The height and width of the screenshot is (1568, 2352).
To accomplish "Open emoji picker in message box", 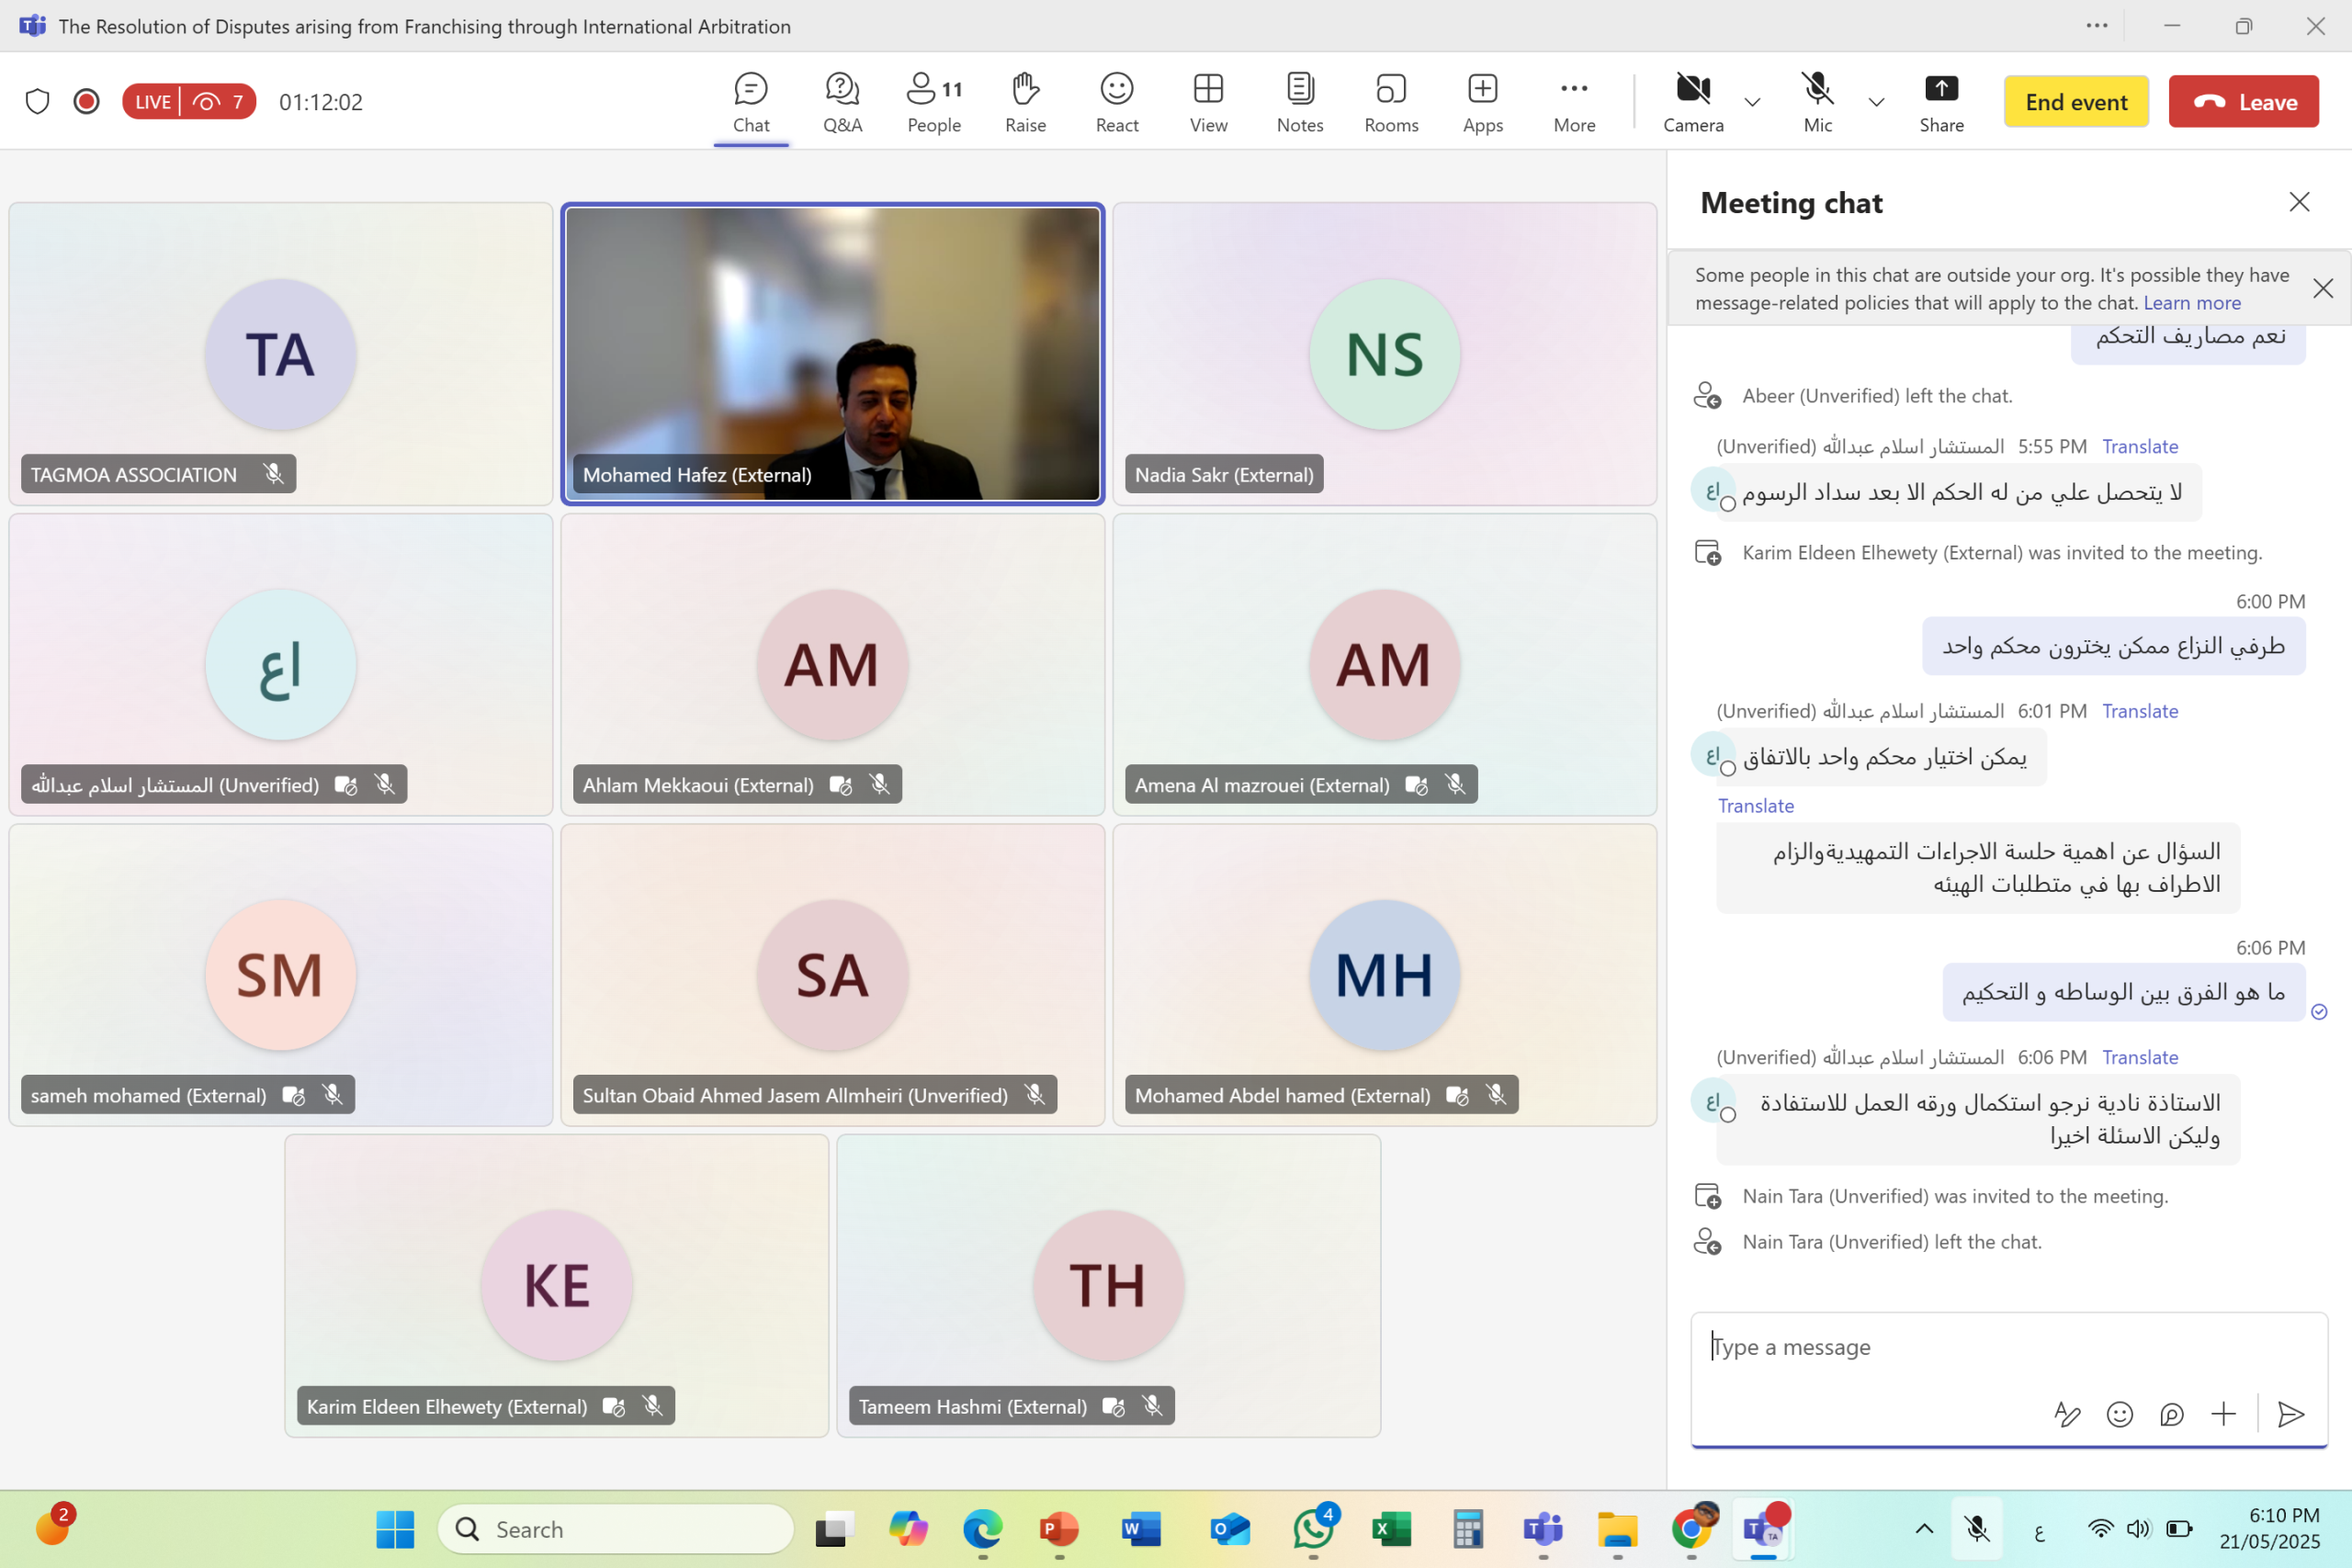I will 2119,1414.
